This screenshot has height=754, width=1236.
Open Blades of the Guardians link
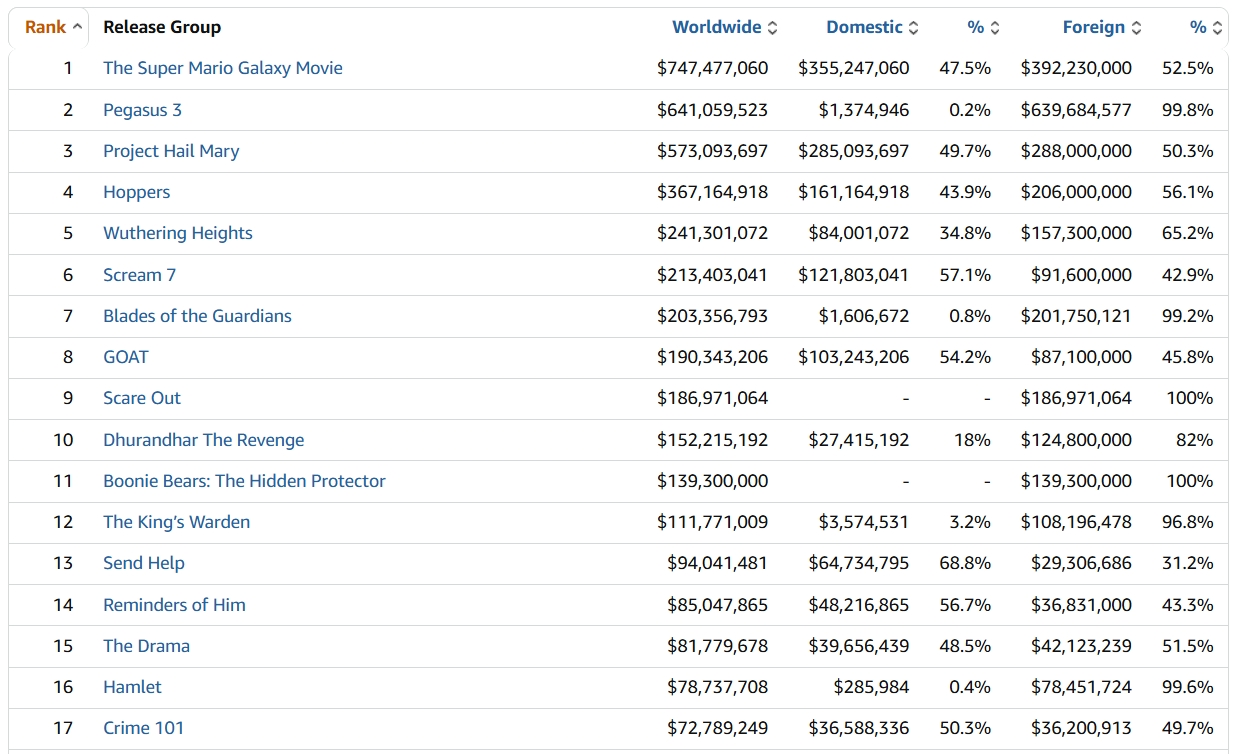[197, 316]
